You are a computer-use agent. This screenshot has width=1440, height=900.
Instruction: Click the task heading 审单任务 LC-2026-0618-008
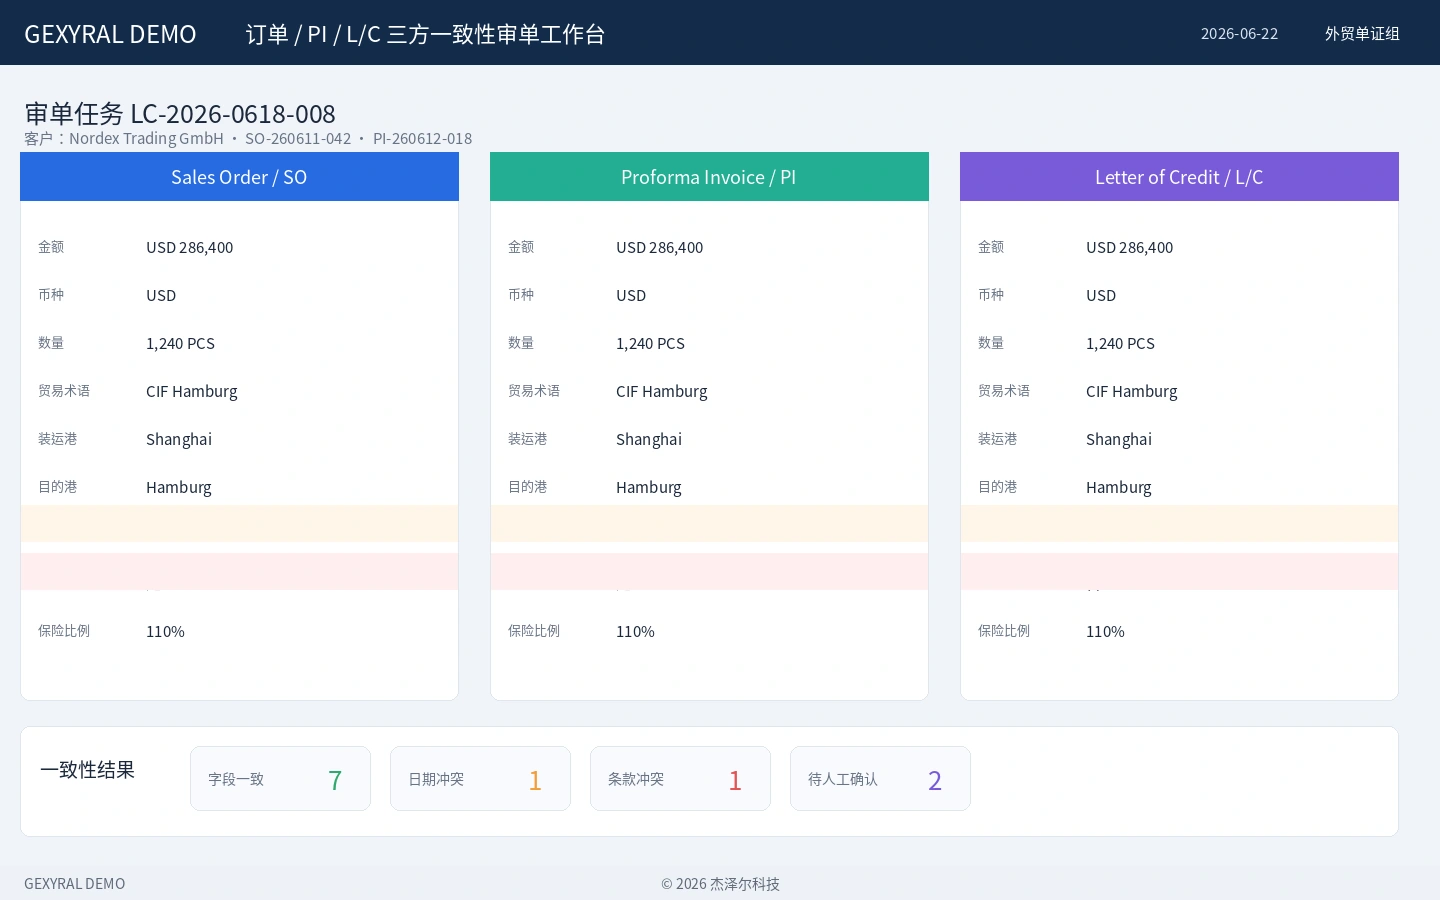pyautogui.click(x=180, y=113)
